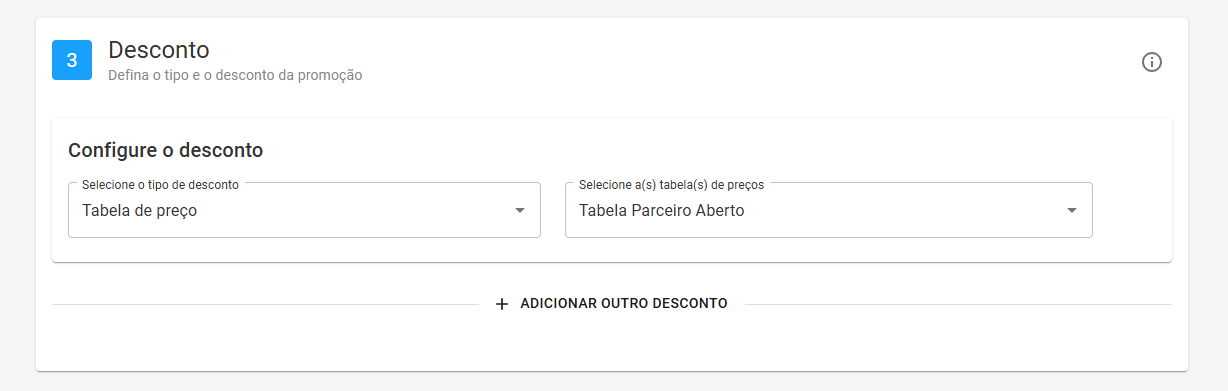1228x391 pixels.
Task: Expand the price tables dropdown arrow
Action: (1072, 211)
